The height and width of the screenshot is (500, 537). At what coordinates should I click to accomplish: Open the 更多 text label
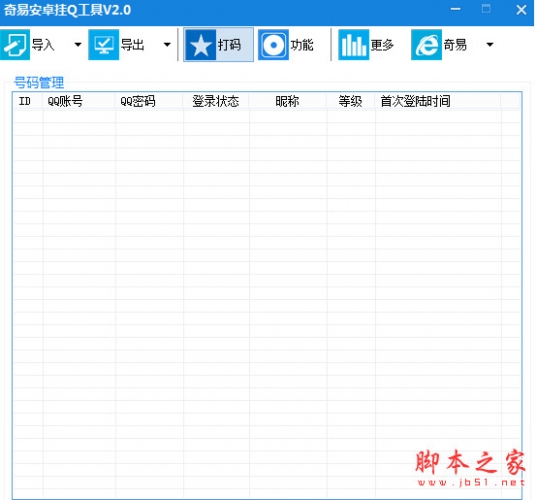click(383, 45)
